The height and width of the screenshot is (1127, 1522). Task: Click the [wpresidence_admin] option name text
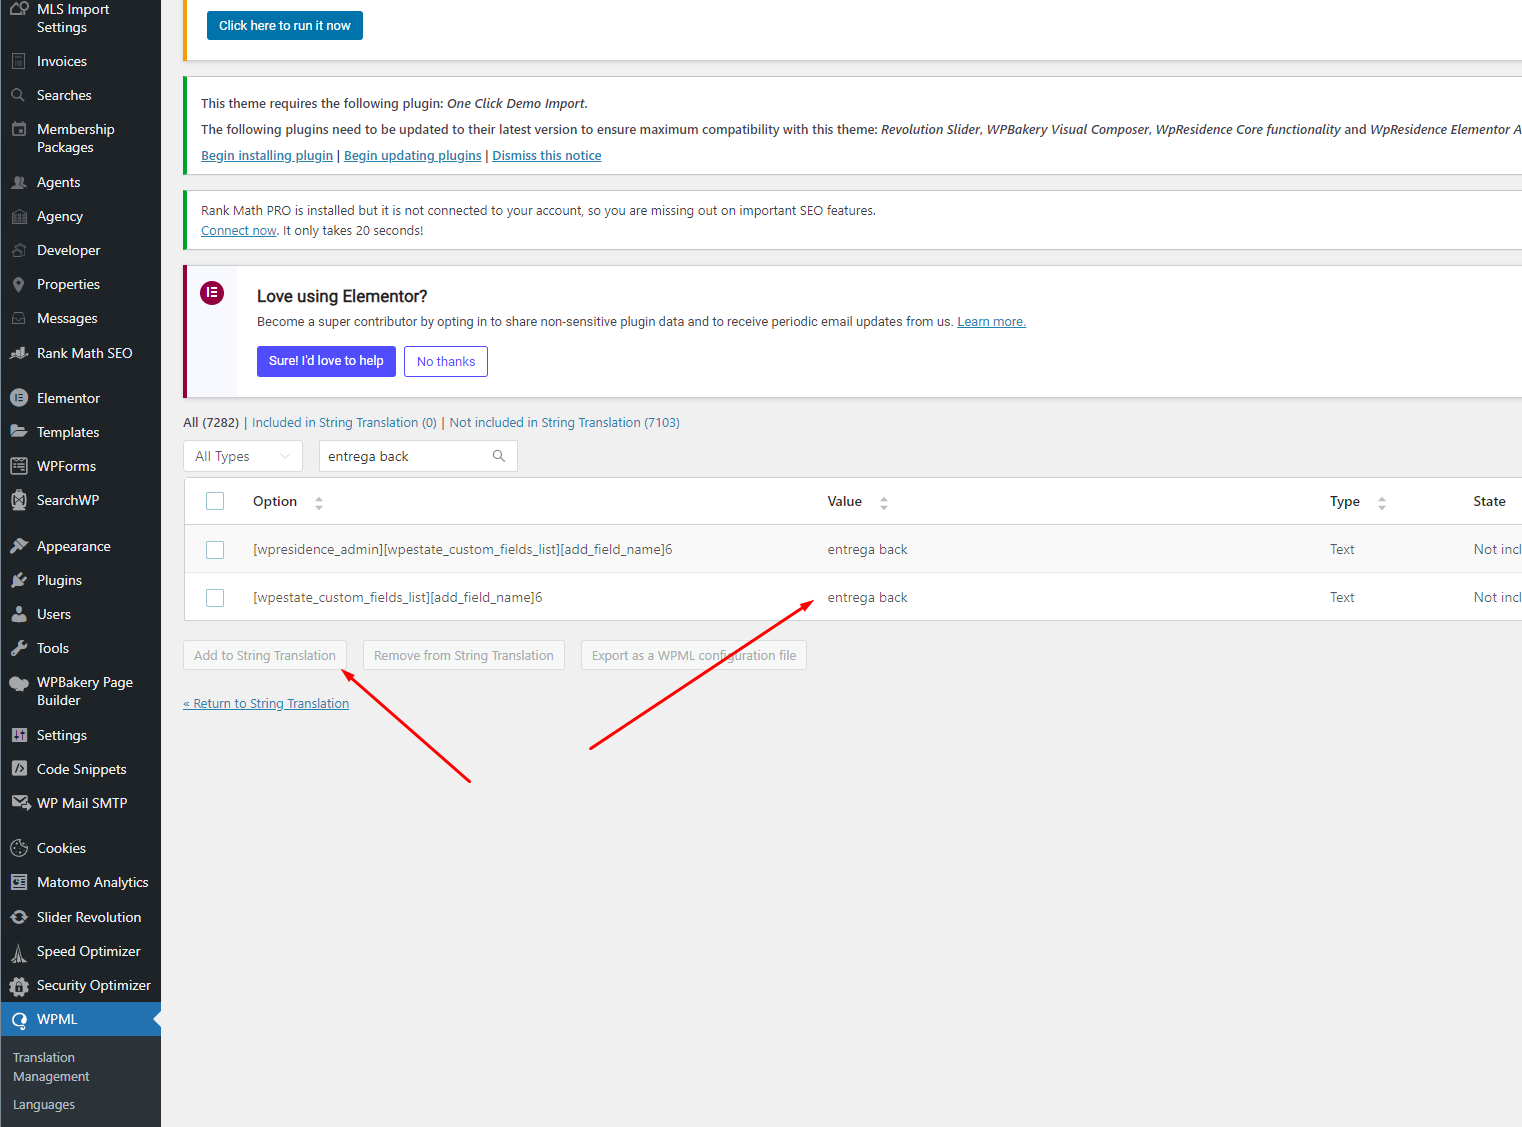(463, 549)
